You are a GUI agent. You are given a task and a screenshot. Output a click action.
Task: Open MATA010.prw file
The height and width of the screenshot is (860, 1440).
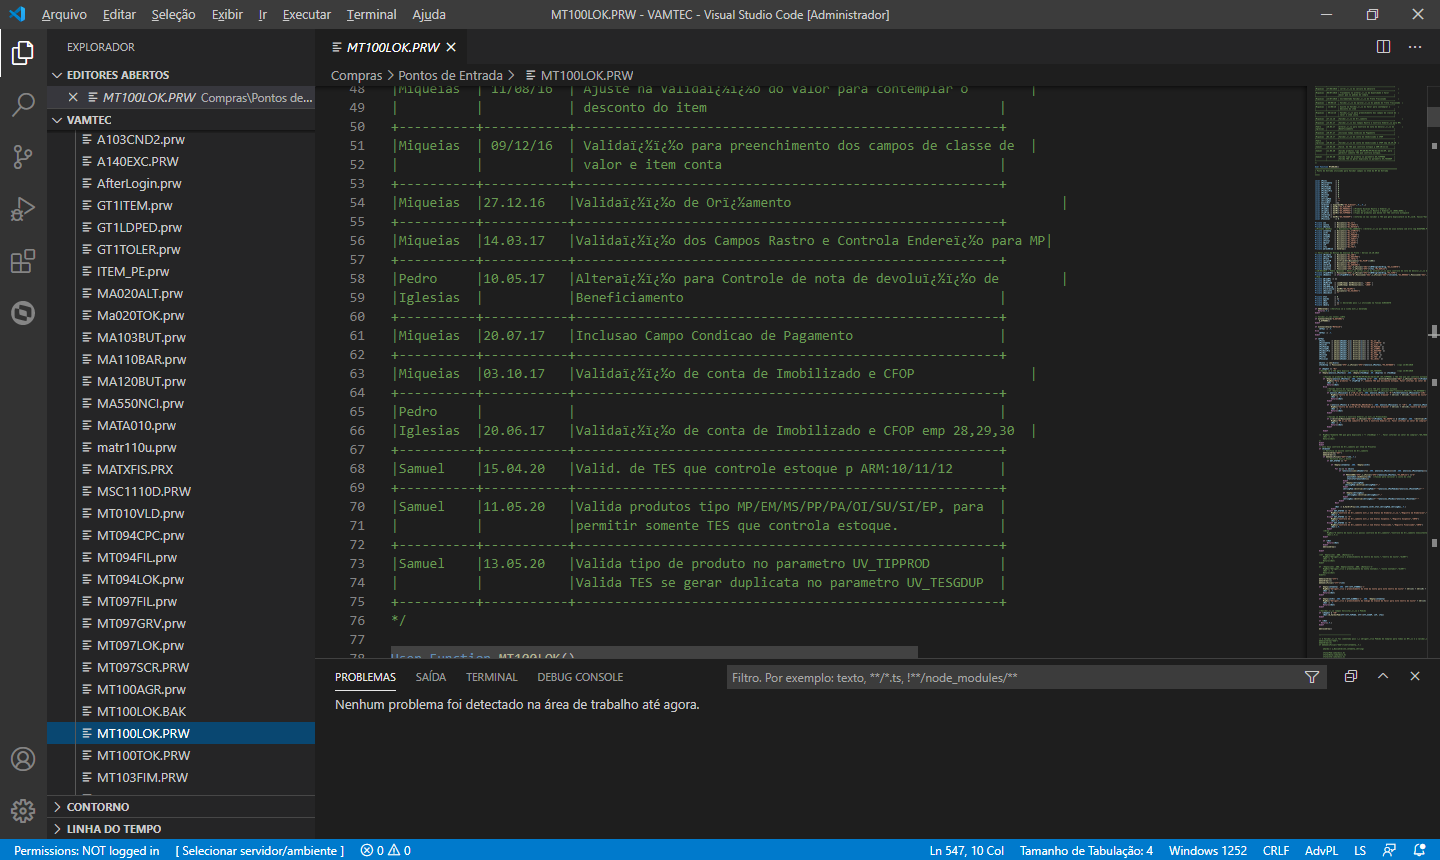181,425
